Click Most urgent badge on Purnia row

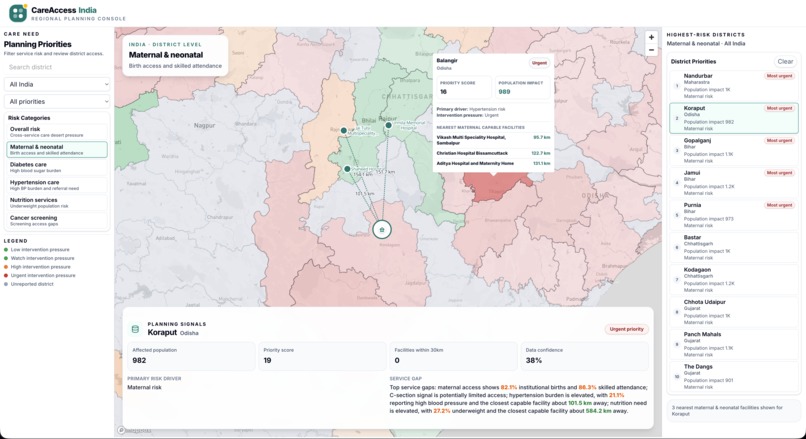(779, 205)
